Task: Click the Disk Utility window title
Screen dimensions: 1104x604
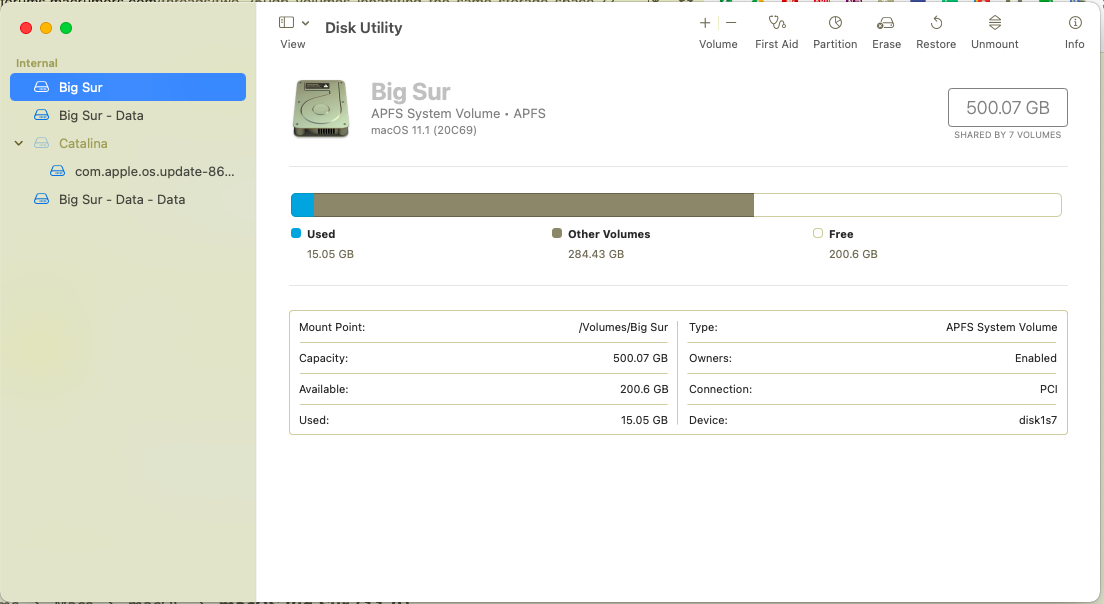Action: [363, 28]
